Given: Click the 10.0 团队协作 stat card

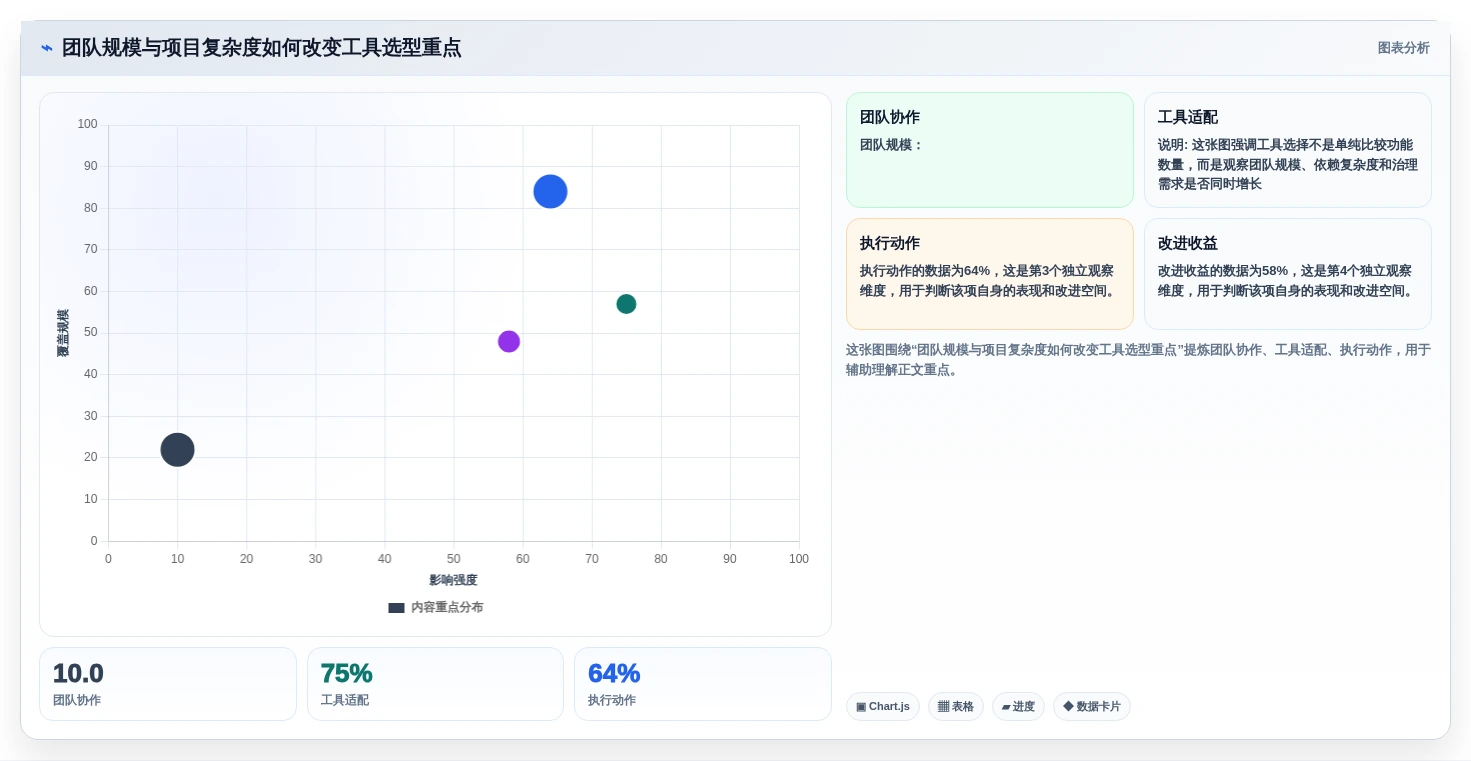Looking at the screenshot, I should click(168, 684).
